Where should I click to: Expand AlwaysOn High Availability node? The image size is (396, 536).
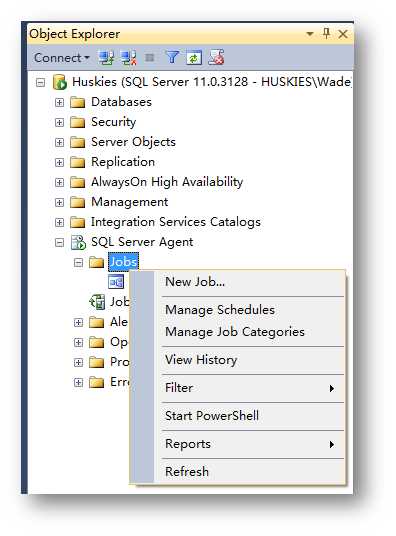tap(59, 182)
